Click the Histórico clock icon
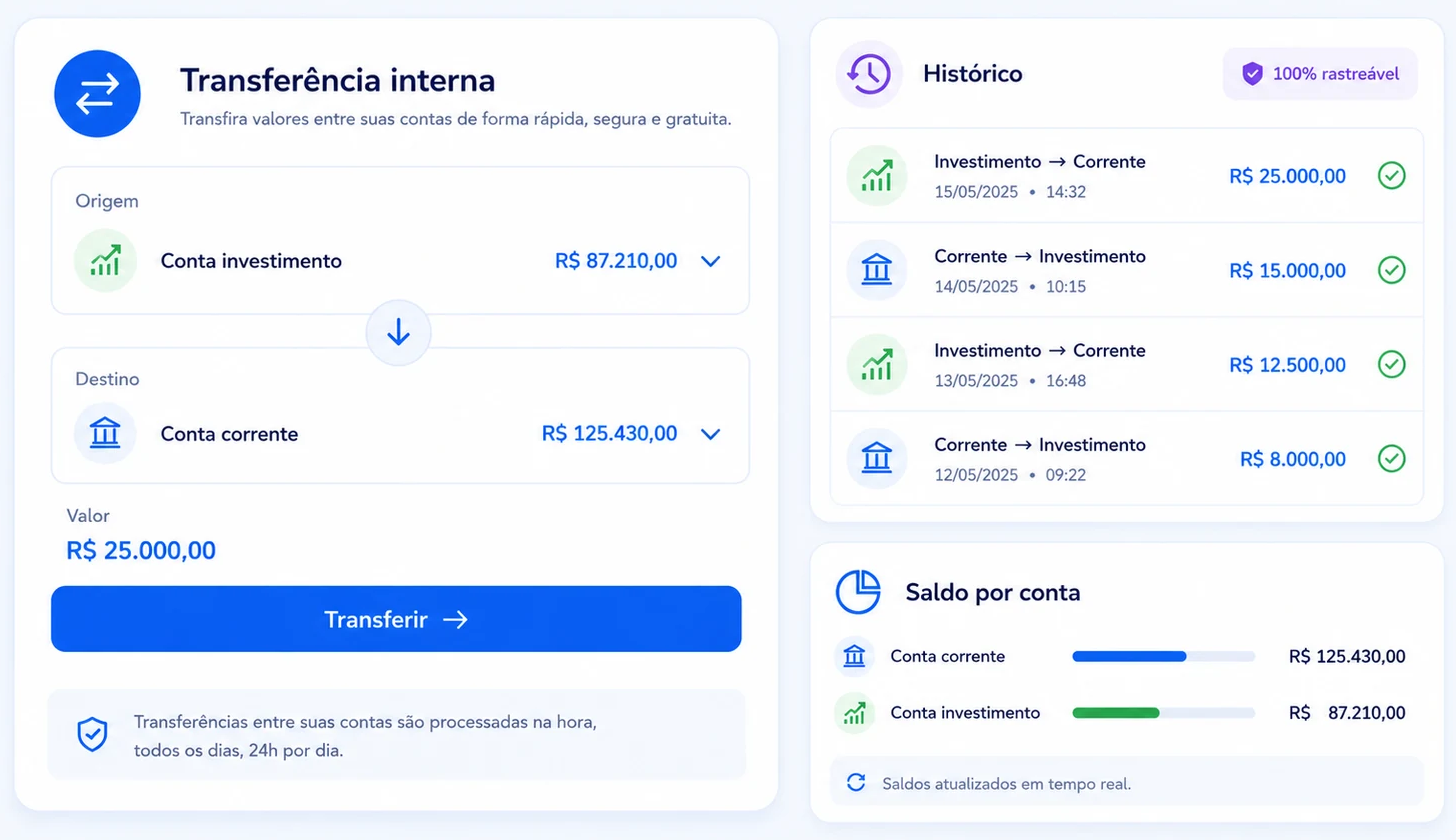1456x840 pixels. coord(869,74)
